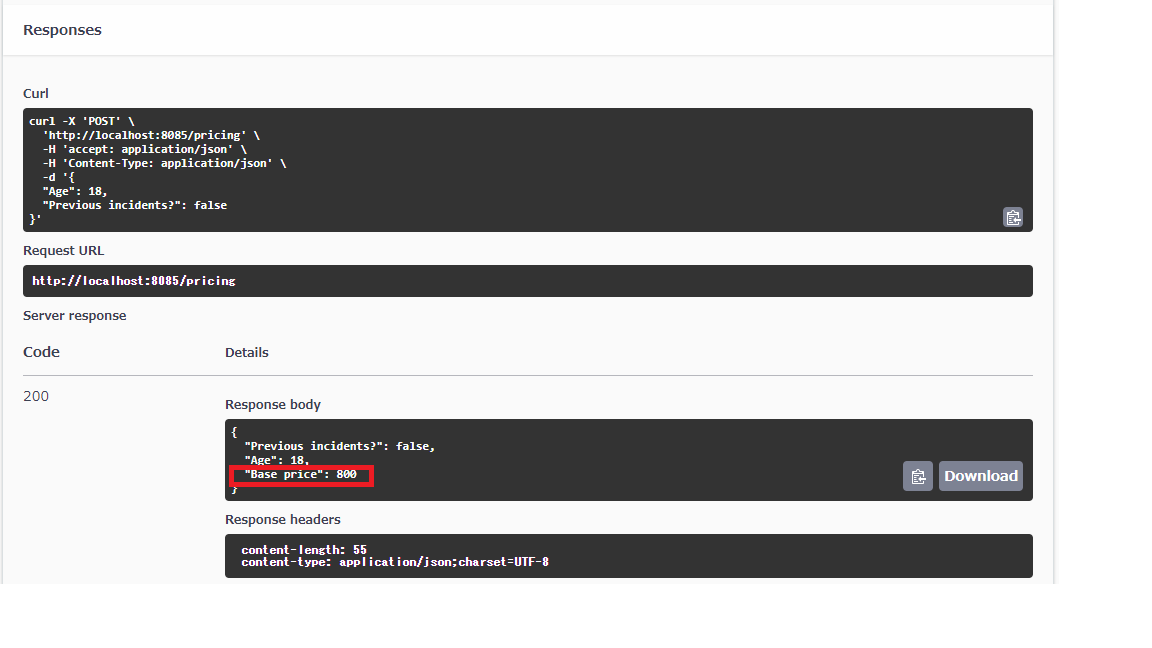
Task: Click the 'Details' column heading
Action: pos(247,353)
